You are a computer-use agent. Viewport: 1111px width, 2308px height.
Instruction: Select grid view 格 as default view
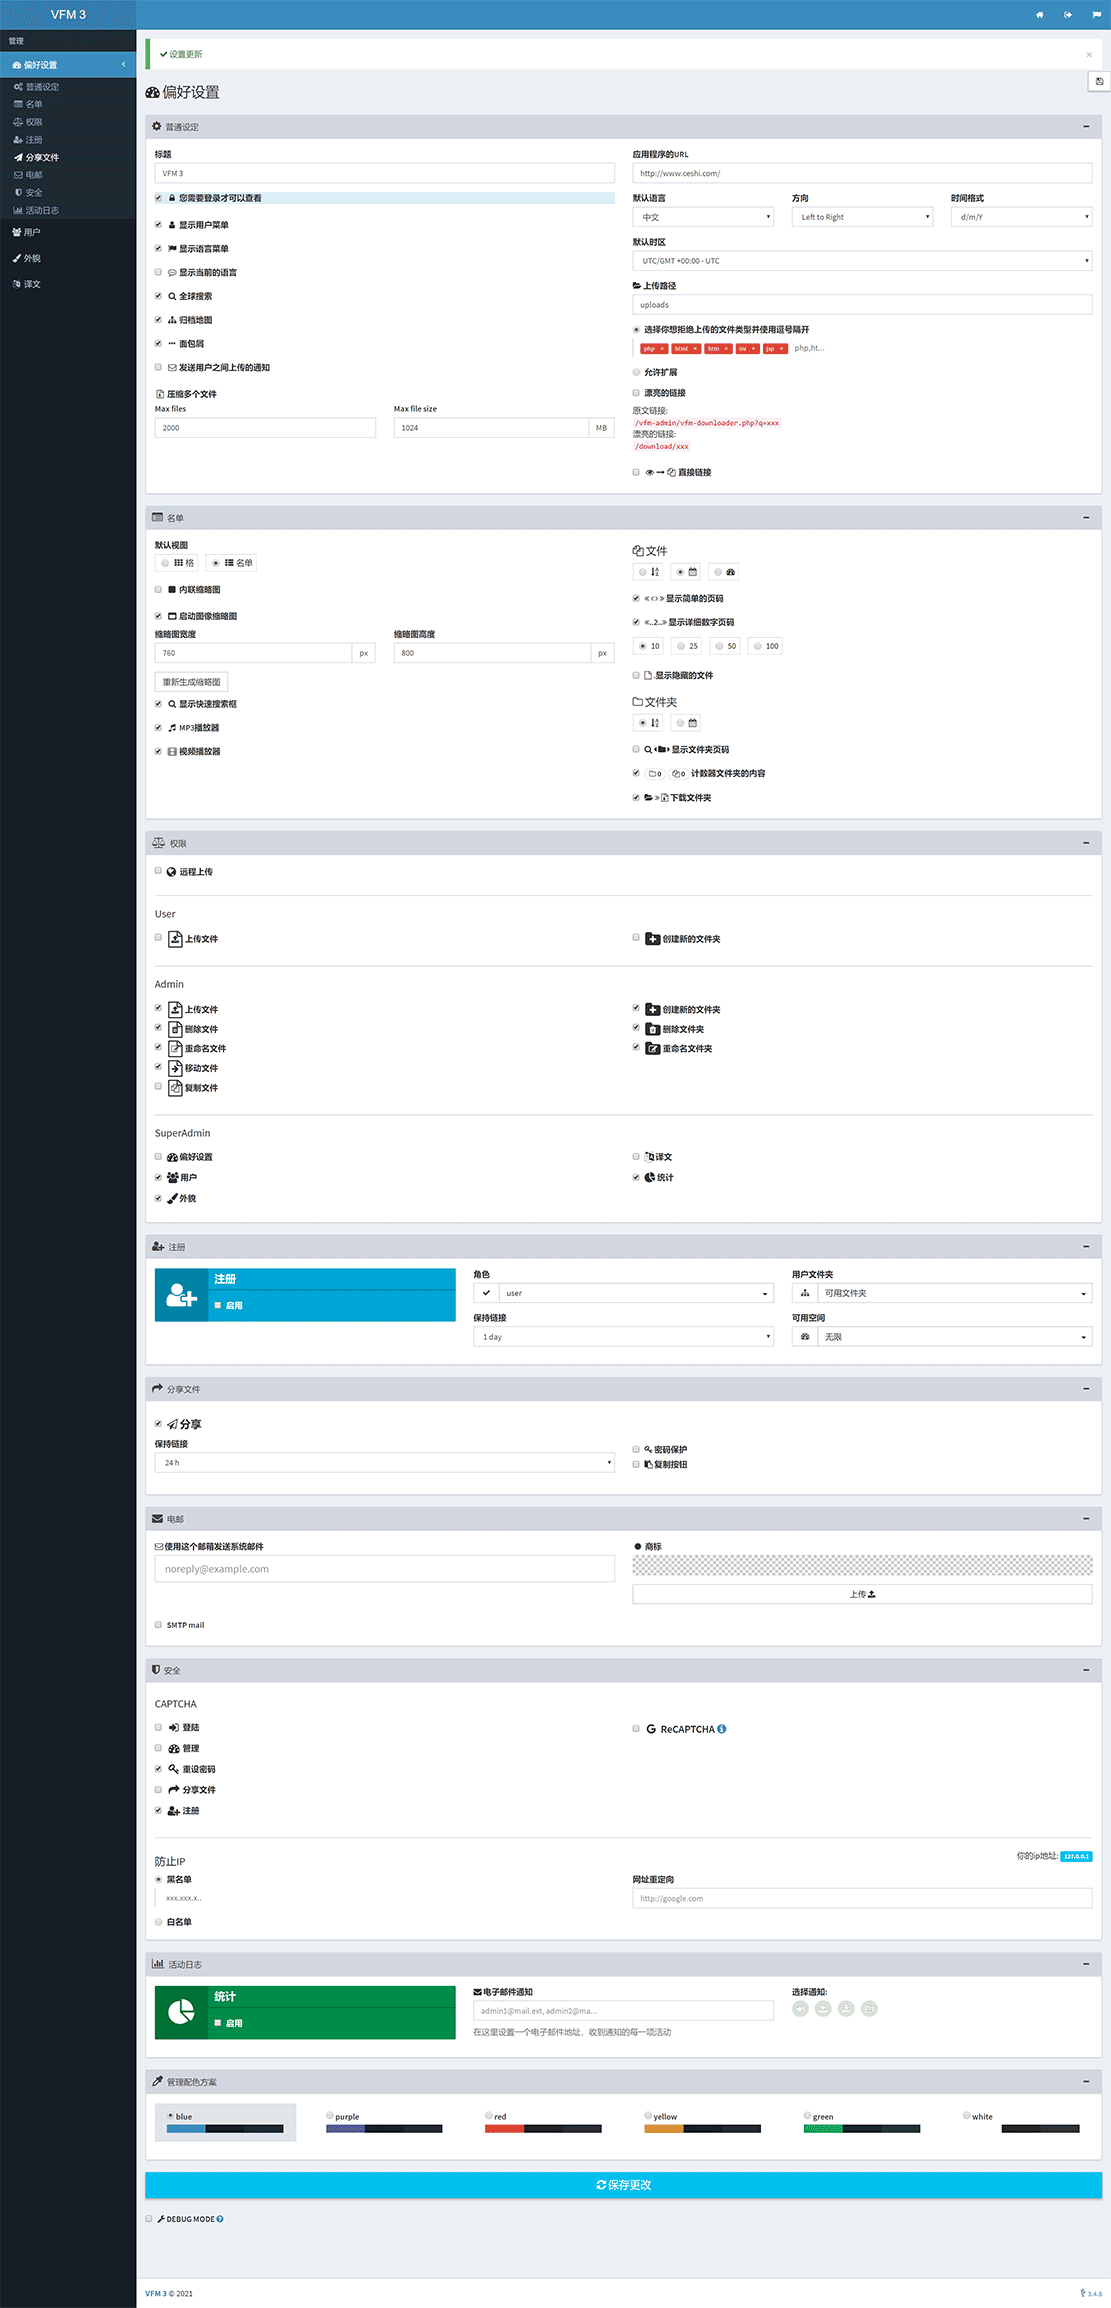tap(166, 563)
